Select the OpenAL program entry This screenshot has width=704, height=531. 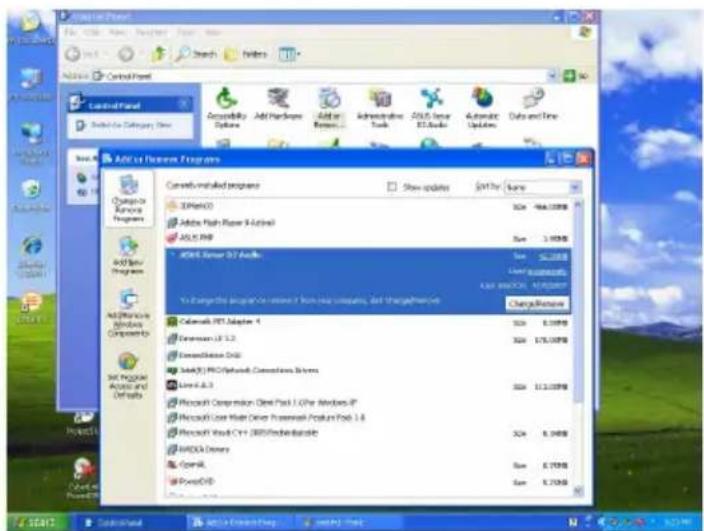[x=368, y=465]
